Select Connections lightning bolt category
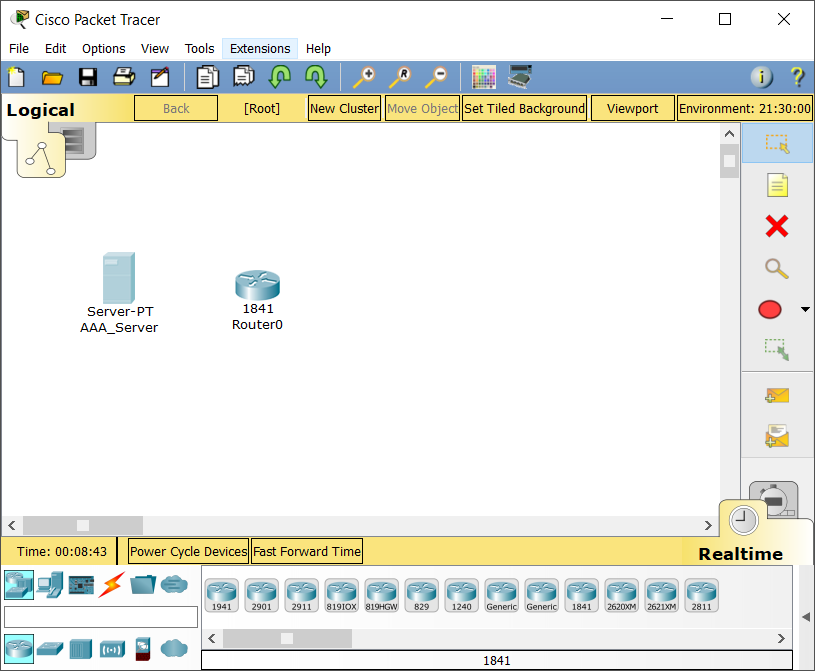 (112, 585)
